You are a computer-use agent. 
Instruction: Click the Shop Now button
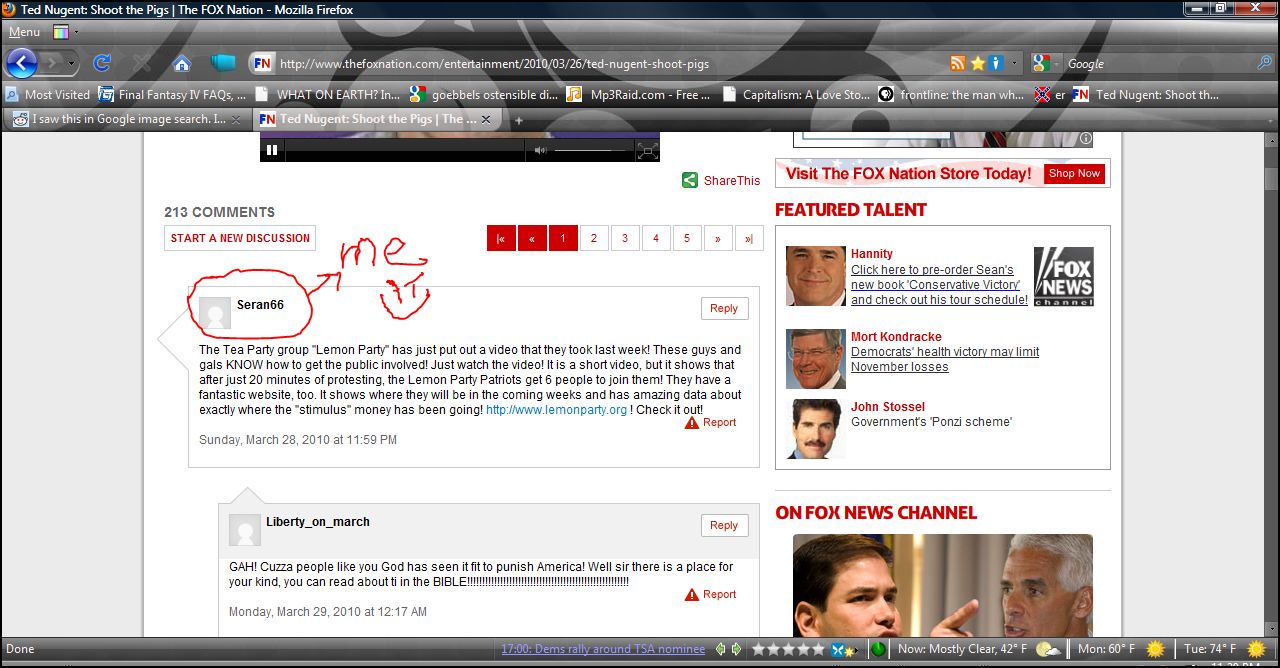[x=1074, y=173]
